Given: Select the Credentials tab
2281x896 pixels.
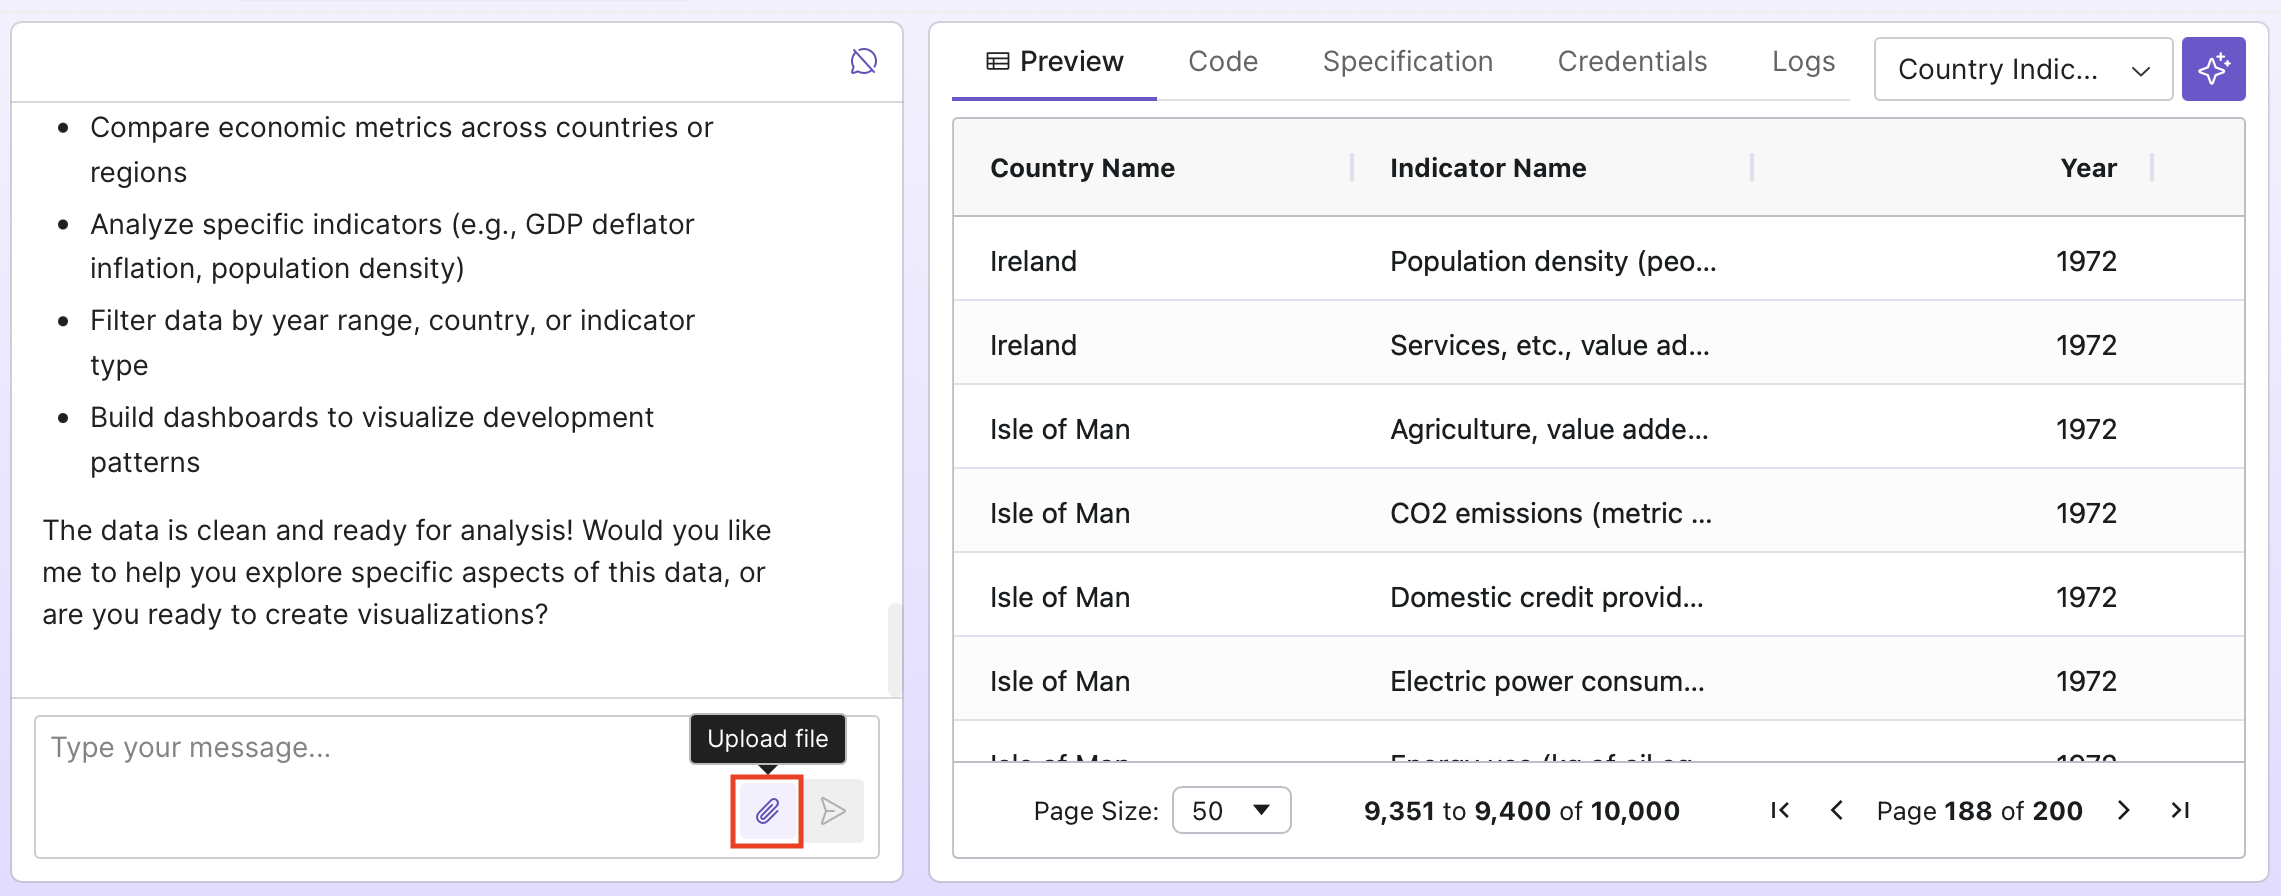Looking at the screenshot, I should coord(1632,62).
